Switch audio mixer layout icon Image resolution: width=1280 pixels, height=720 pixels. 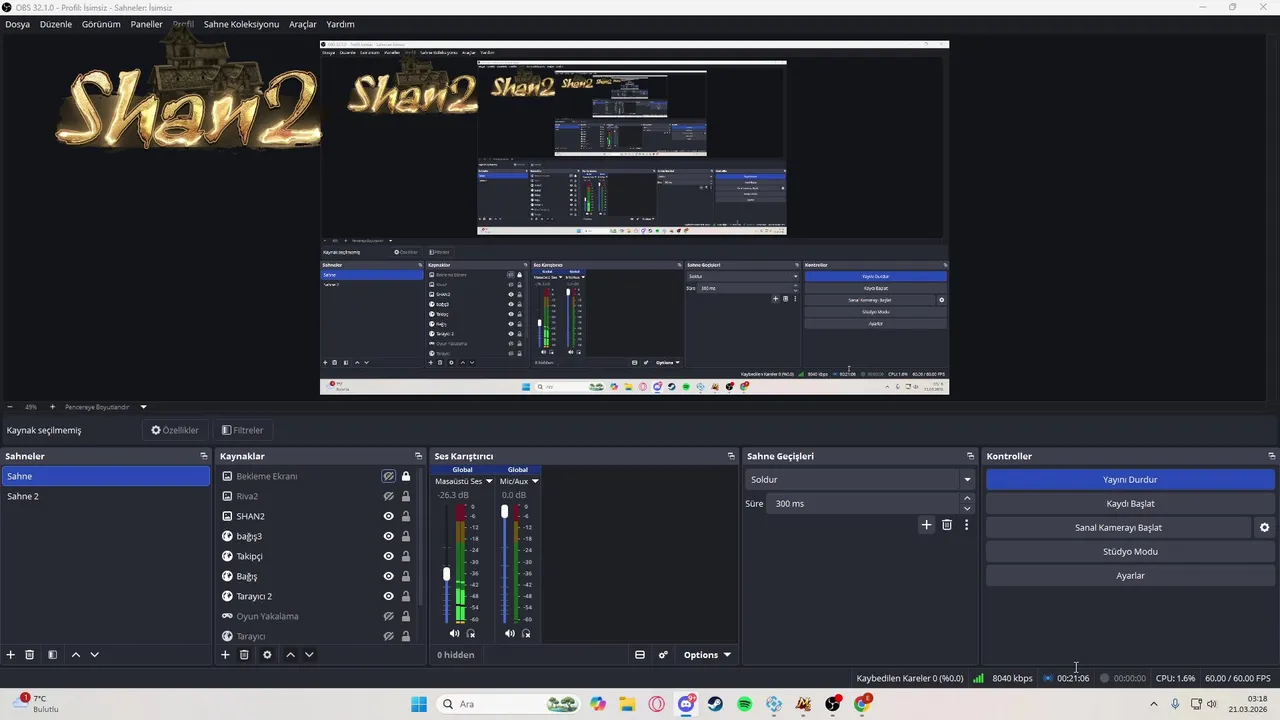click(640, 655)
